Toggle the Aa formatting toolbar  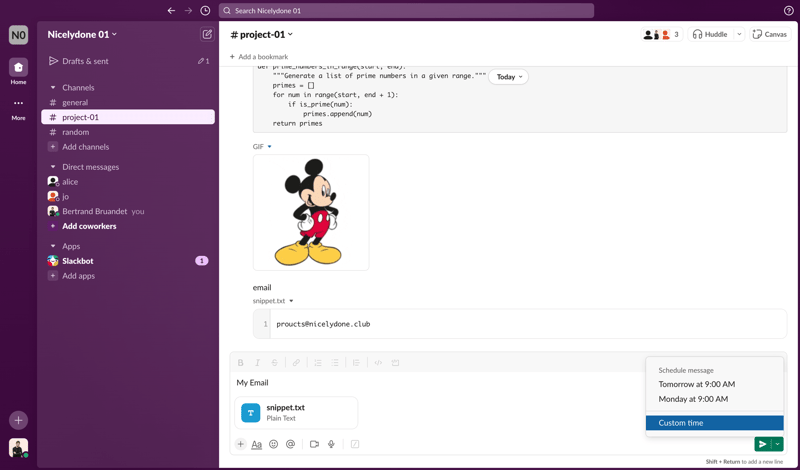tap(257, 444)
